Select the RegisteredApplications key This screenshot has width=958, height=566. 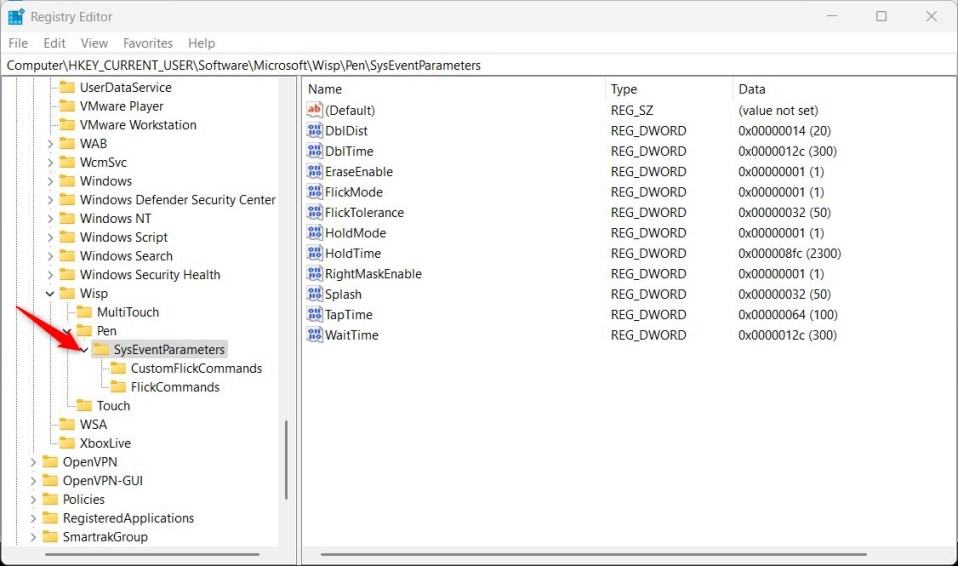[128, 518]
